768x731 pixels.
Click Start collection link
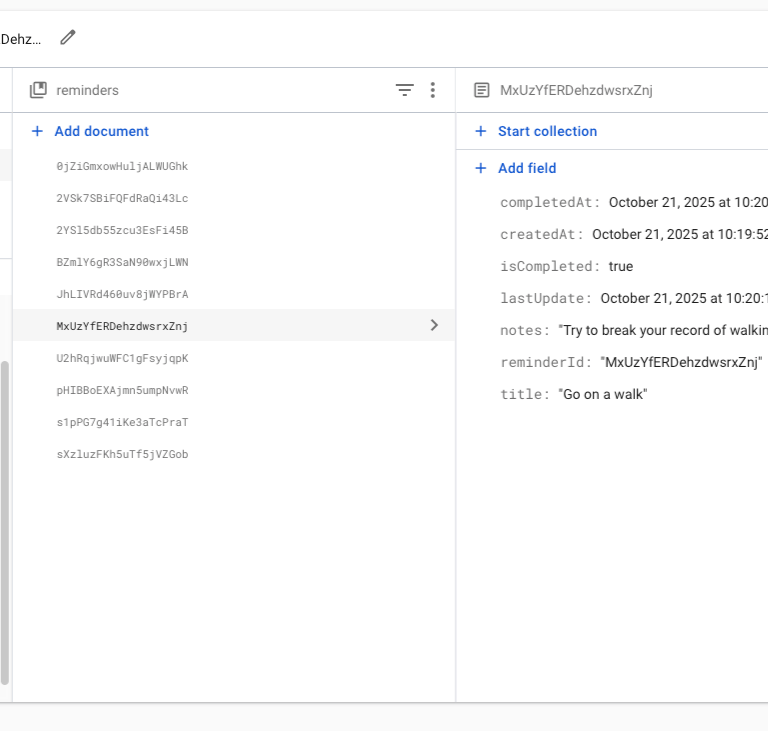[547, 131]
